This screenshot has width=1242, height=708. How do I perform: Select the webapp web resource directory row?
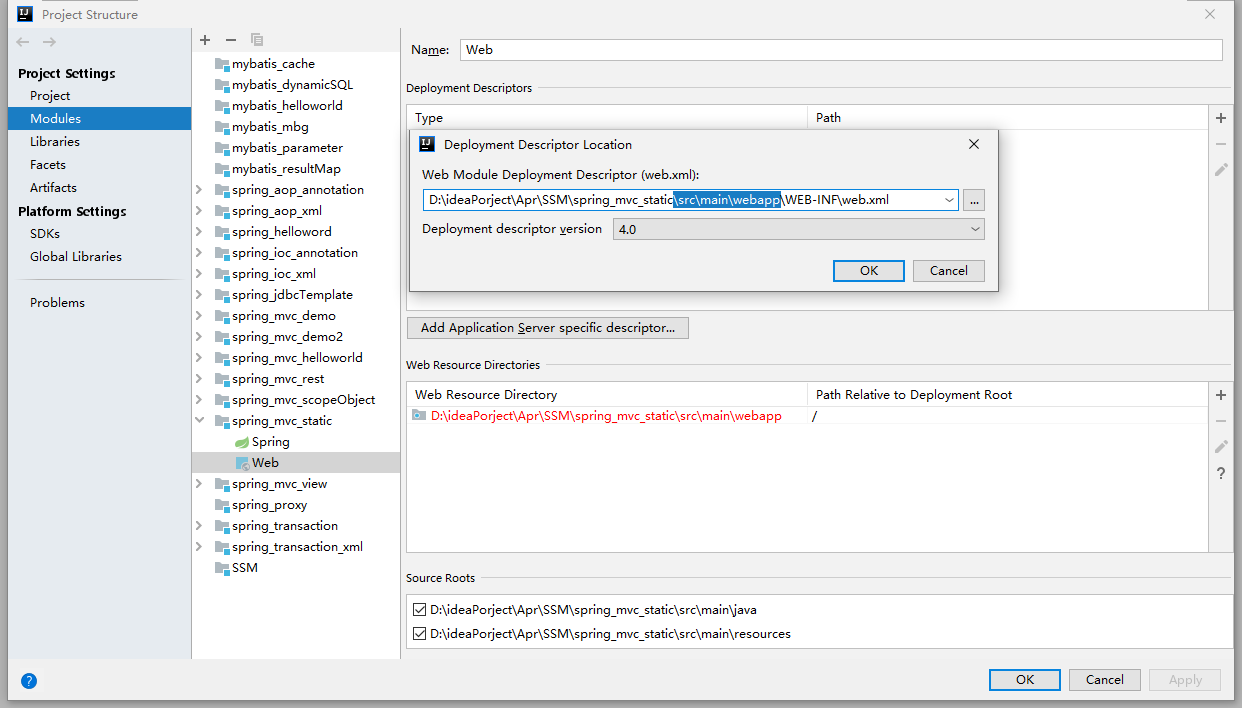tap(807, 416)
